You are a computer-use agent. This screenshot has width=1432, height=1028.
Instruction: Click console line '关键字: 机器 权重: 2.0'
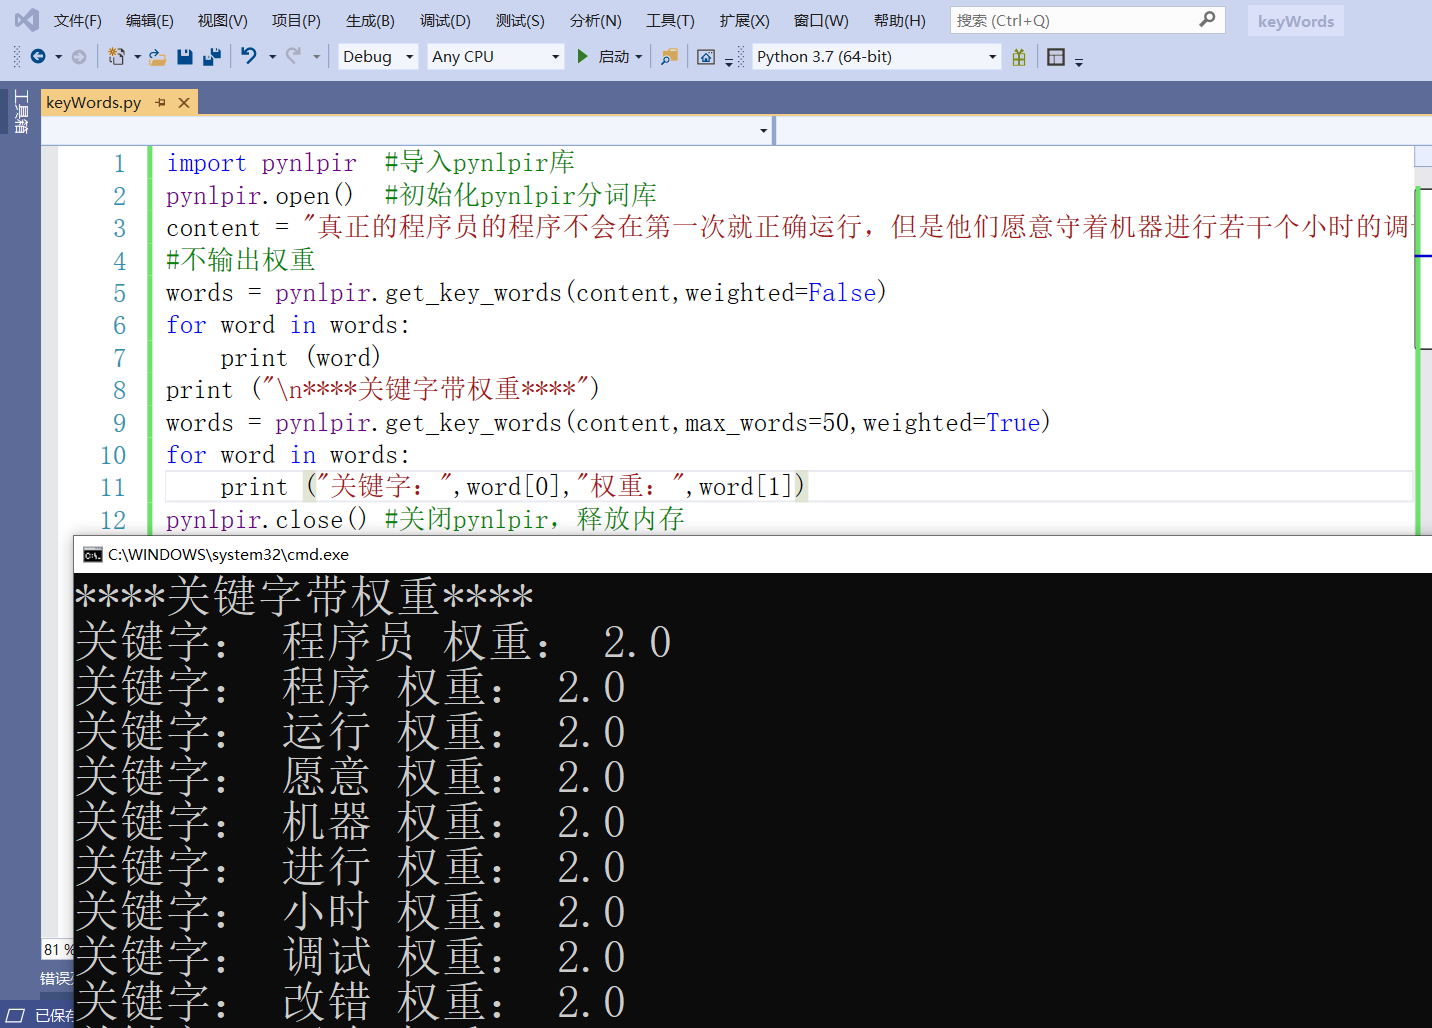(351, 822)
